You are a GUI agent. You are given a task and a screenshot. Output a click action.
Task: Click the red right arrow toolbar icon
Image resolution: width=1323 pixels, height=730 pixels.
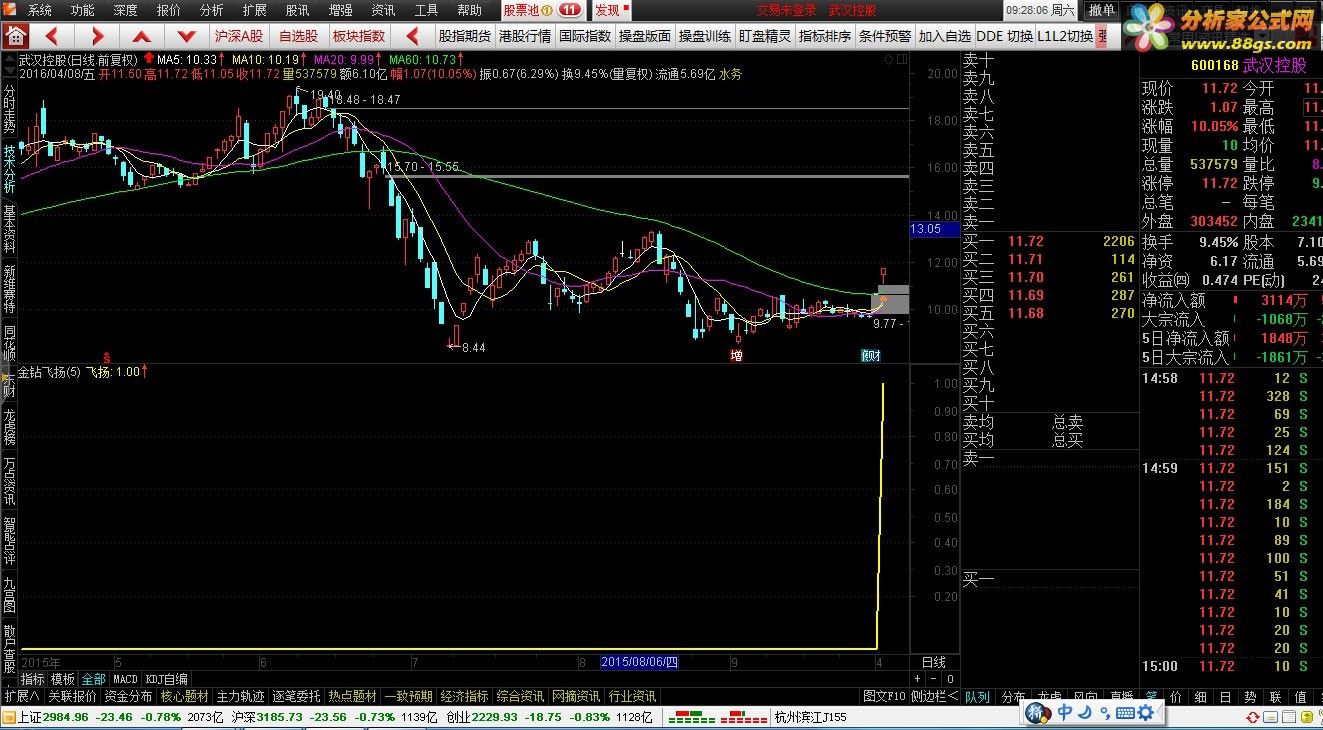[x=97, y=36]
